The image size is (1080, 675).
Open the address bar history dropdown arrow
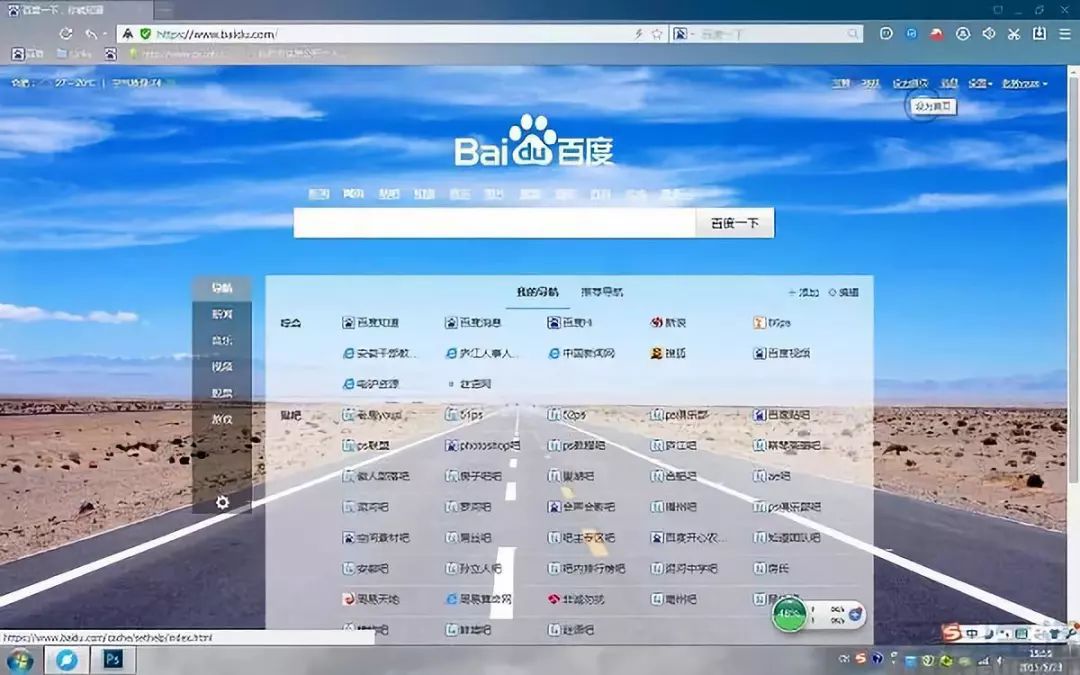pyautogui.click(x=105, y=33)
